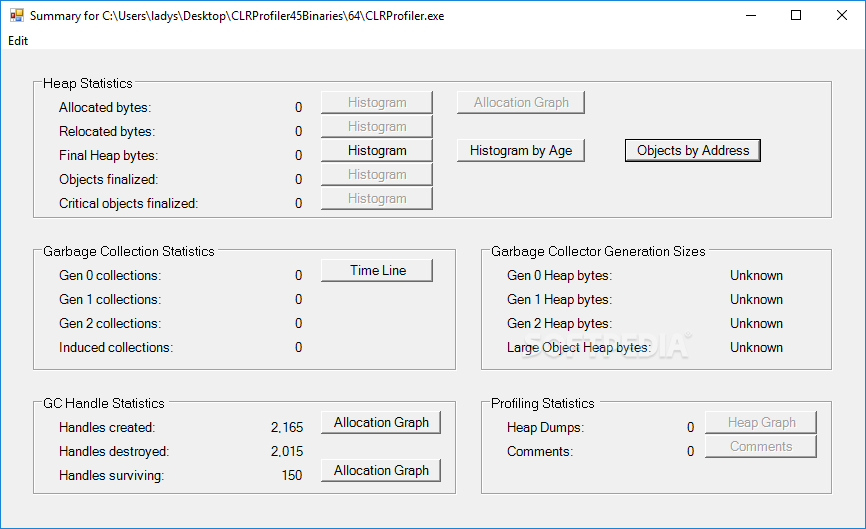Screen dimensions: 866x529
Task: Show the garbage collection Time Line
Action: click(377, 271)
